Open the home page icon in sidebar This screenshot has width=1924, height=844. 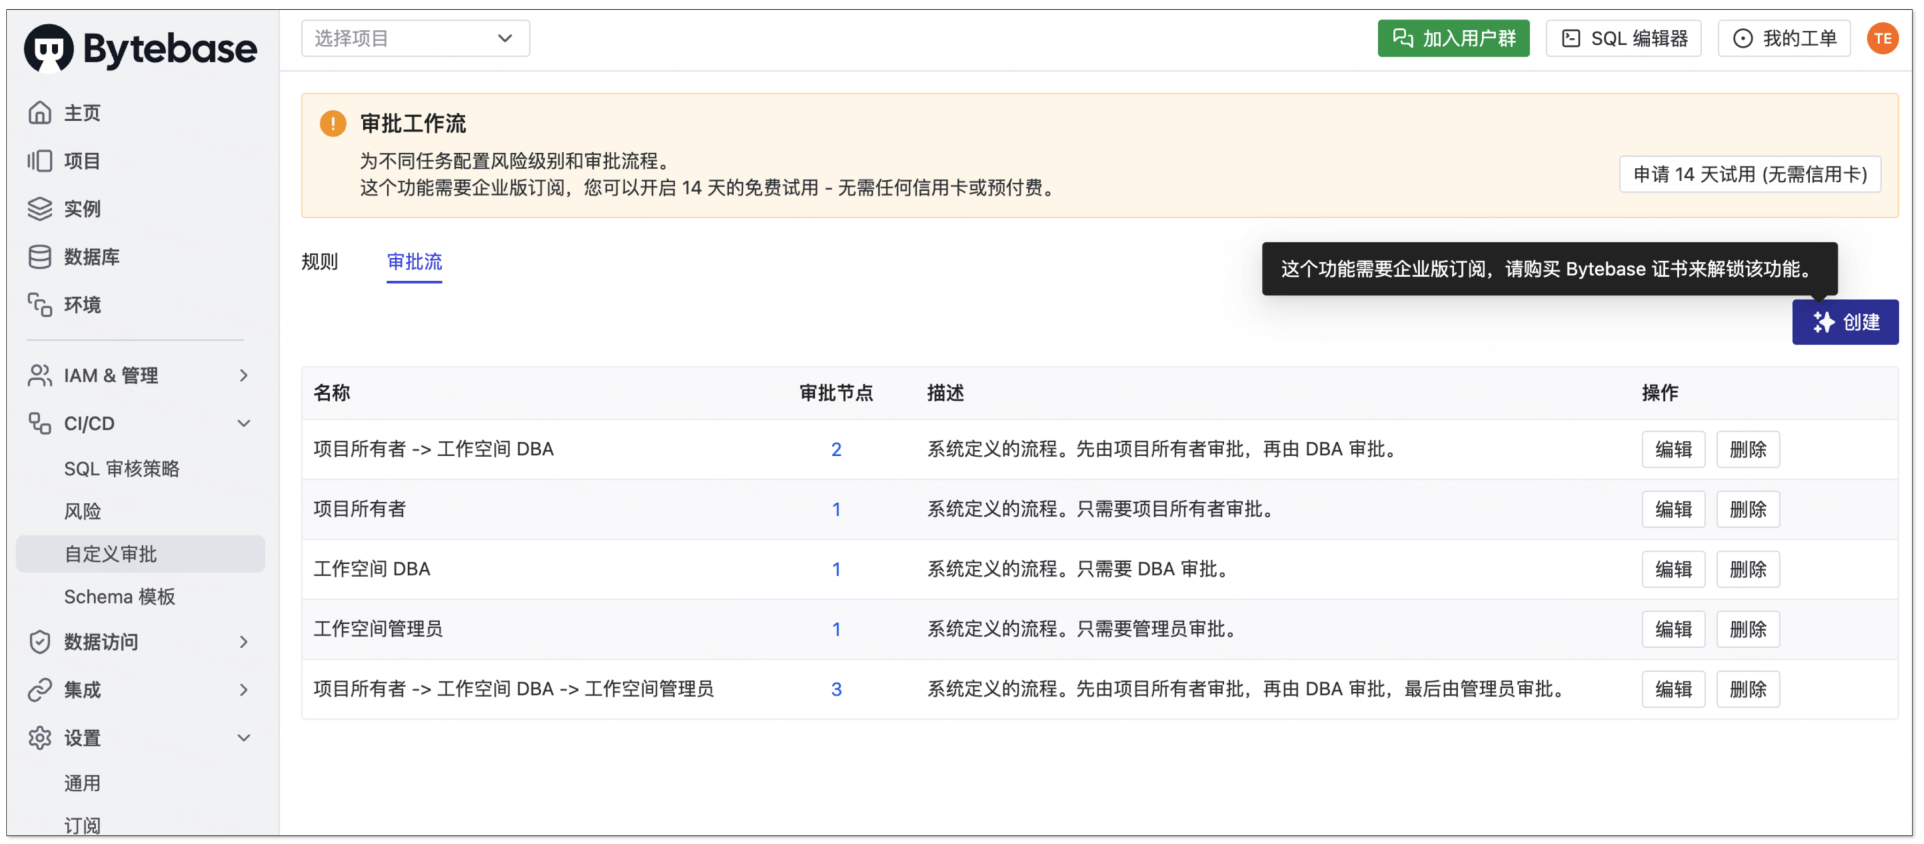(40, 113)
